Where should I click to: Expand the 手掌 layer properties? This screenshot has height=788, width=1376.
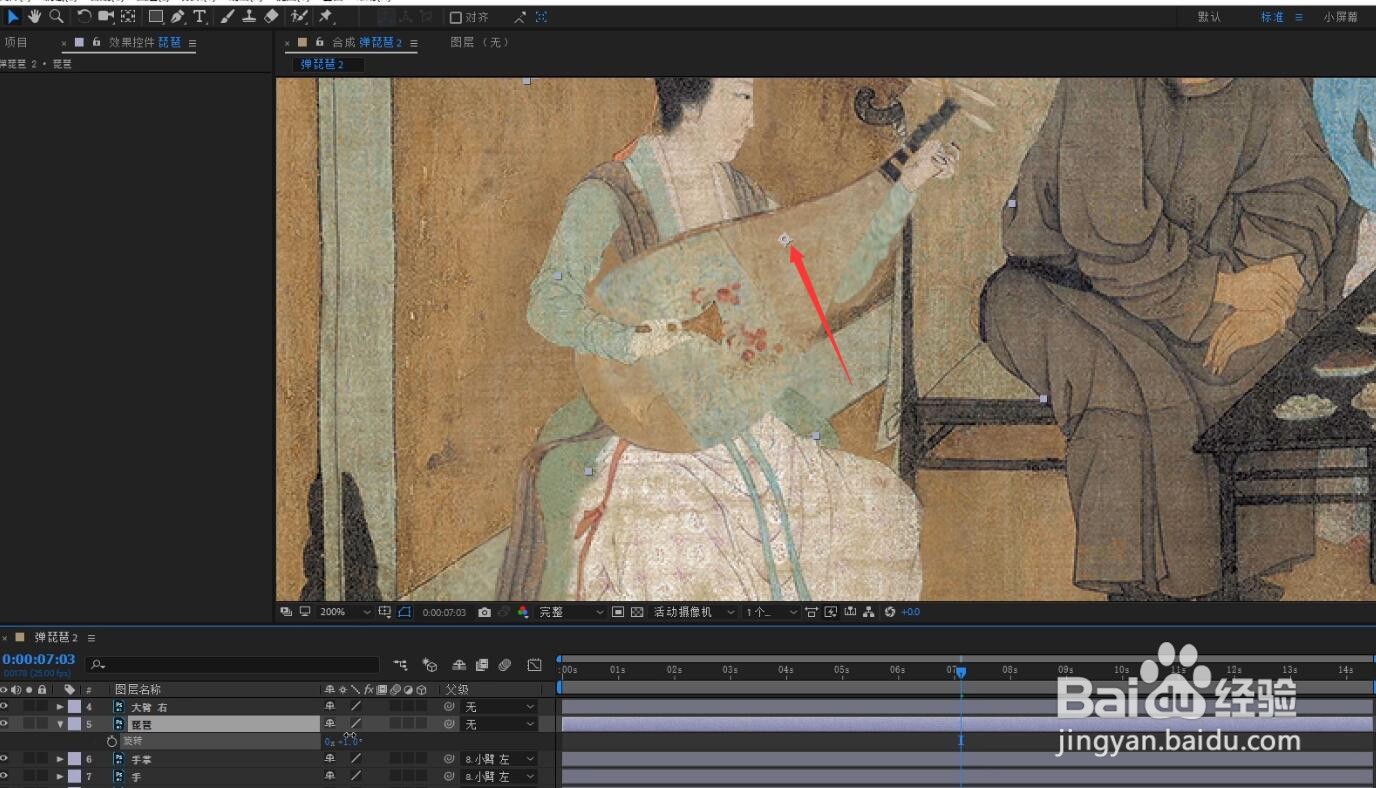60,759
